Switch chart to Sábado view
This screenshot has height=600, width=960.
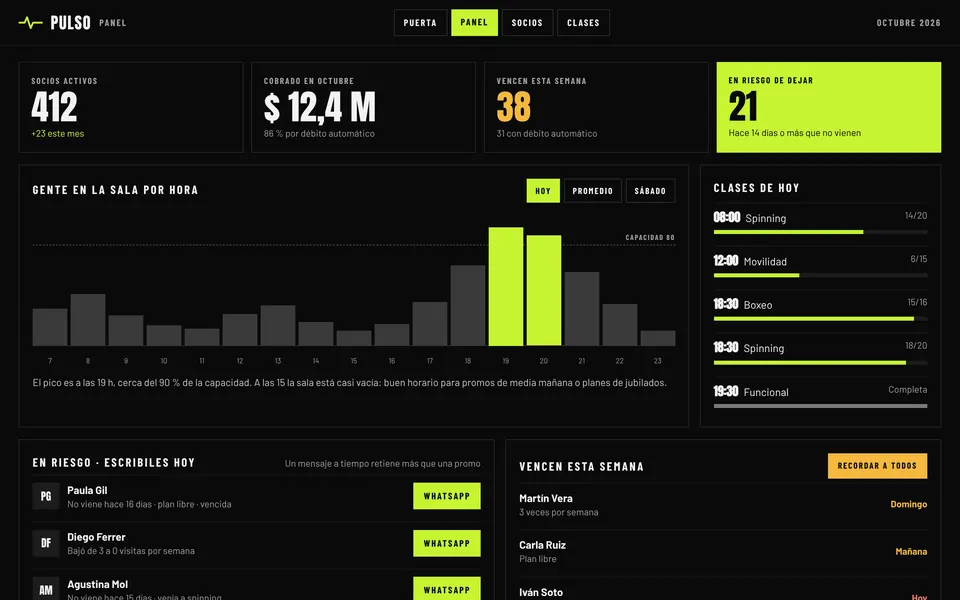tap(650, 191)
